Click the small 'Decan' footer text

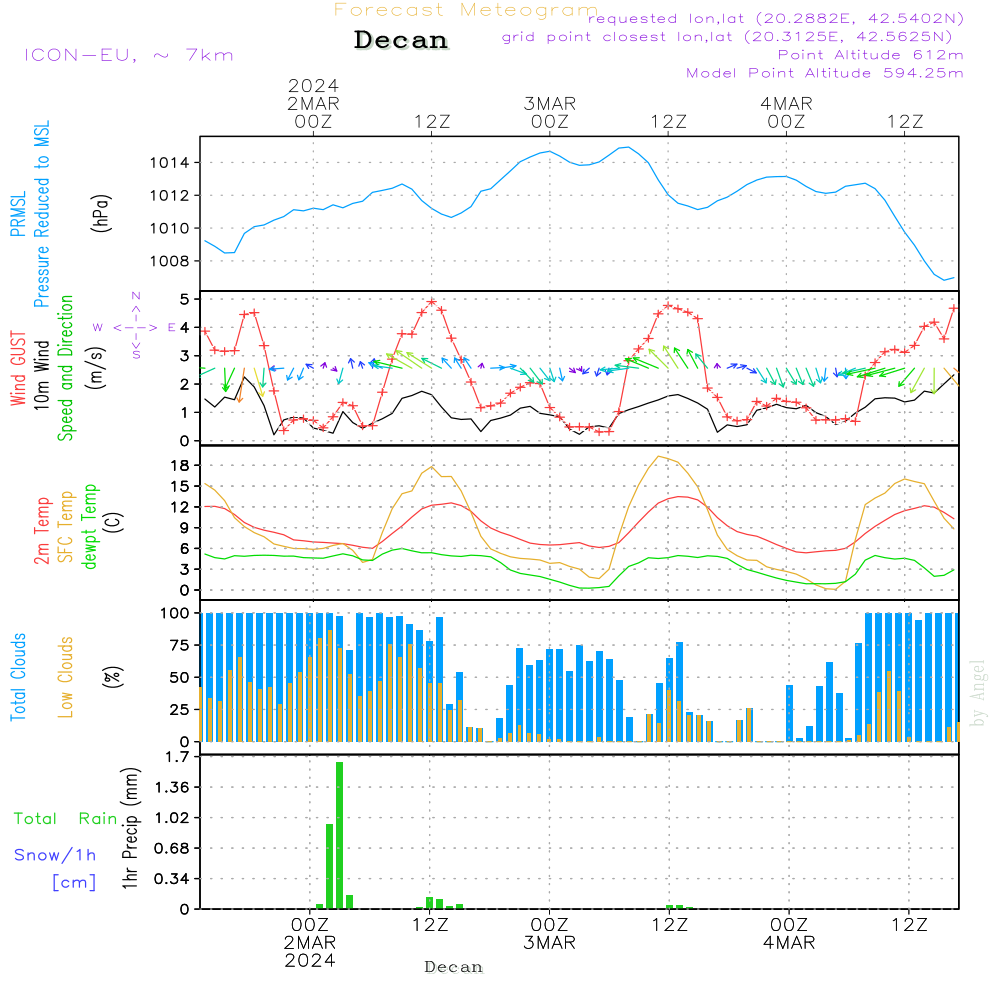pos(453,967)
